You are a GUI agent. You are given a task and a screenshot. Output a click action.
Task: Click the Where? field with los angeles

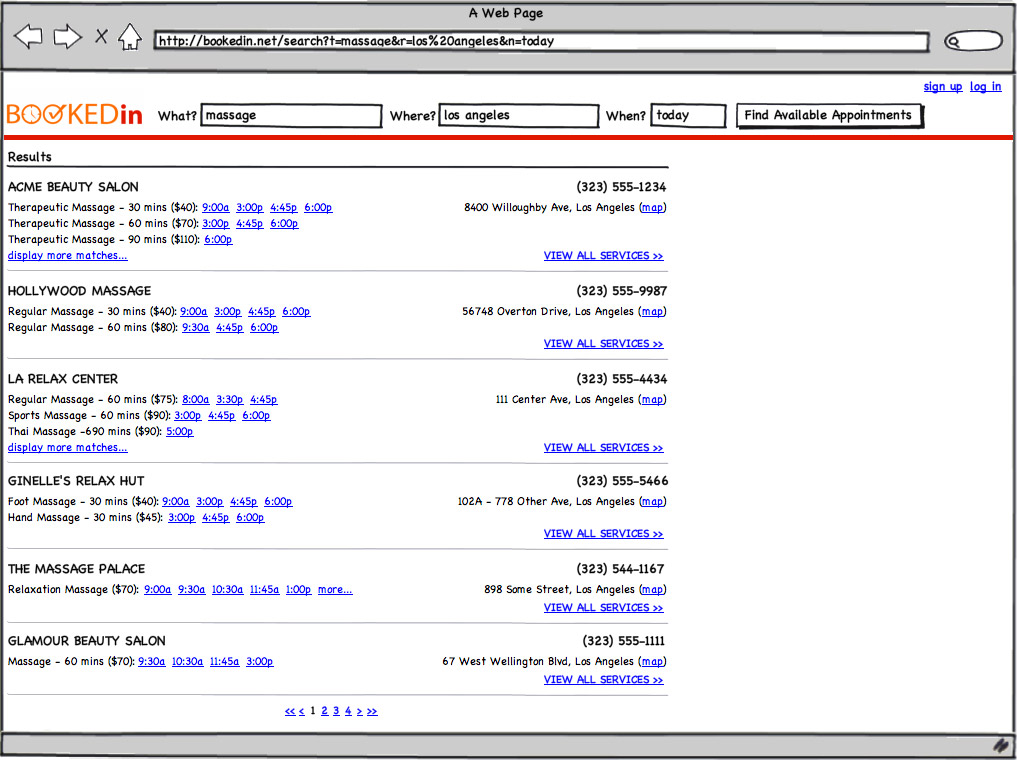518,115
